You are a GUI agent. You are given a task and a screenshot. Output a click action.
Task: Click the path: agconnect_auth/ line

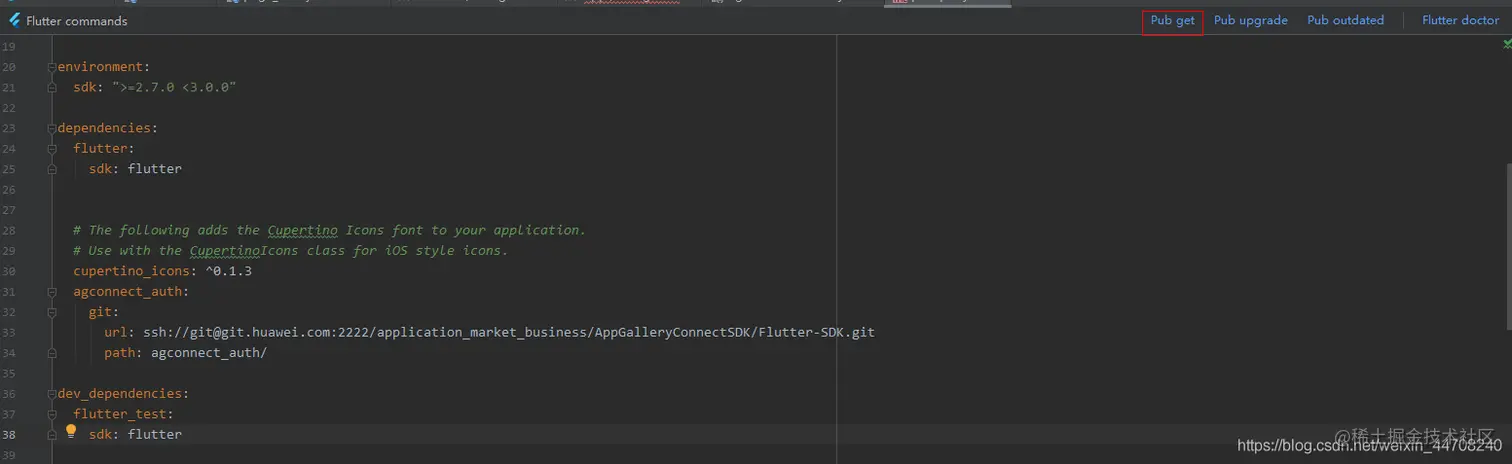(x=185, y=353)
